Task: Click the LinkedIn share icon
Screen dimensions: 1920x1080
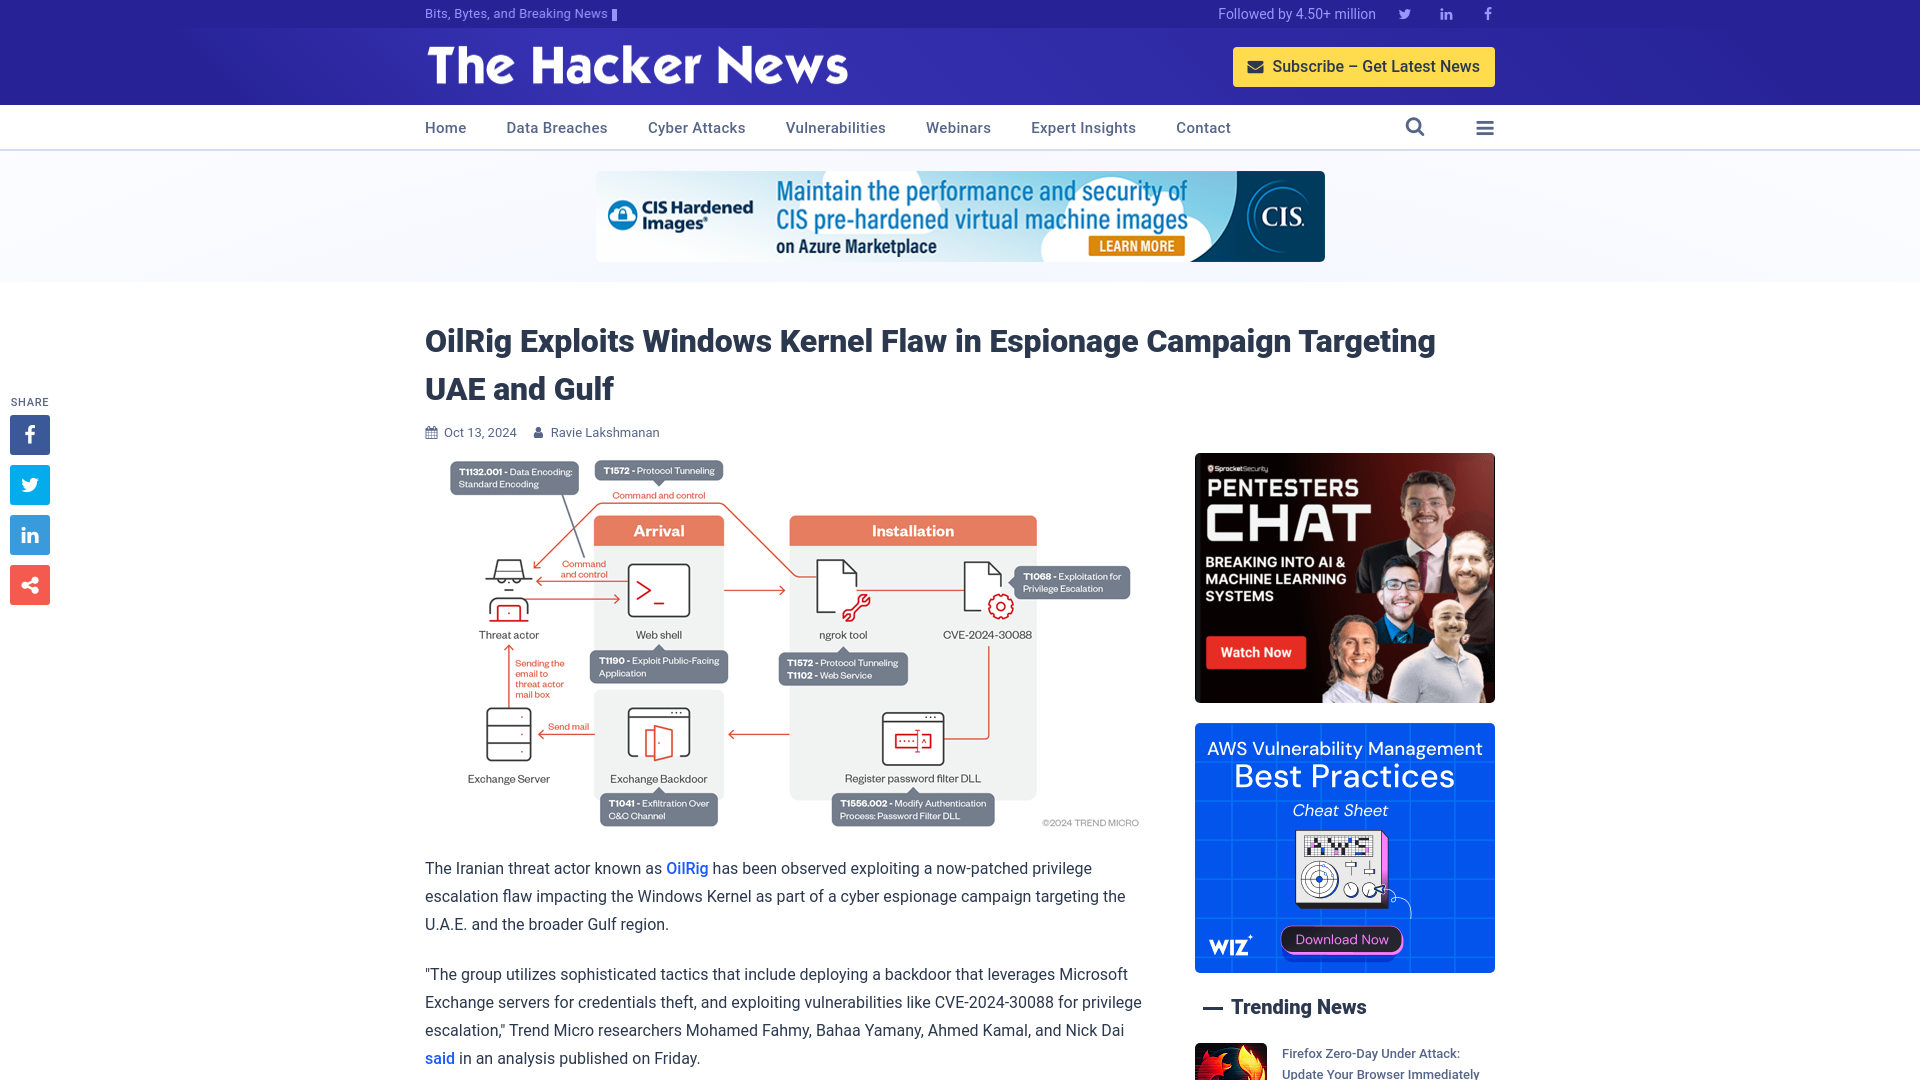Action: 29,534
